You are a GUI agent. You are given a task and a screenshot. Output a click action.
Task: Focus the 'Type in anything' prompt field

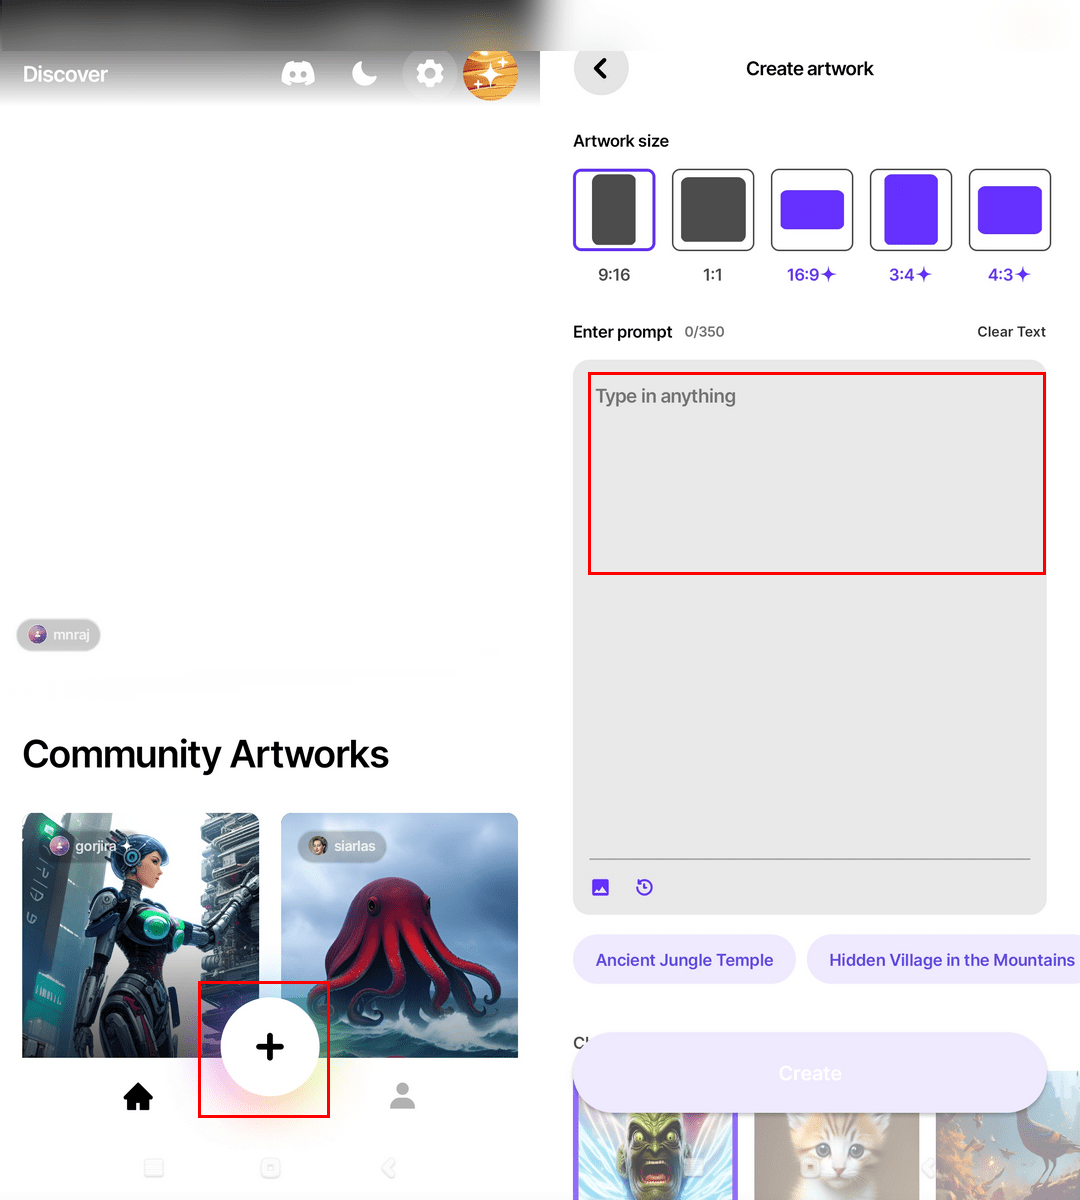[x=816, y=473]
